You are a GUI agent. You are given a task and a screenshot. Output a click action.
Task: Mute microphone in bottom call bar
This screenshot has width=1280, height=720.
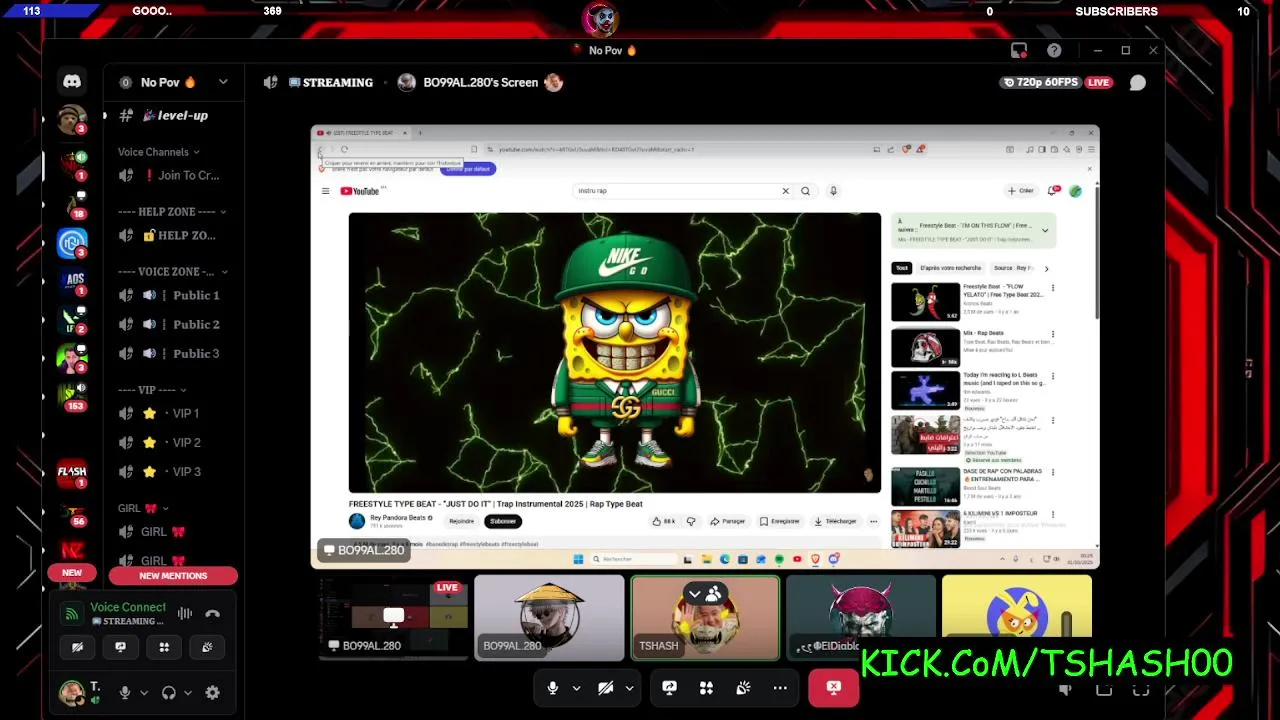(x=552, y=688)
